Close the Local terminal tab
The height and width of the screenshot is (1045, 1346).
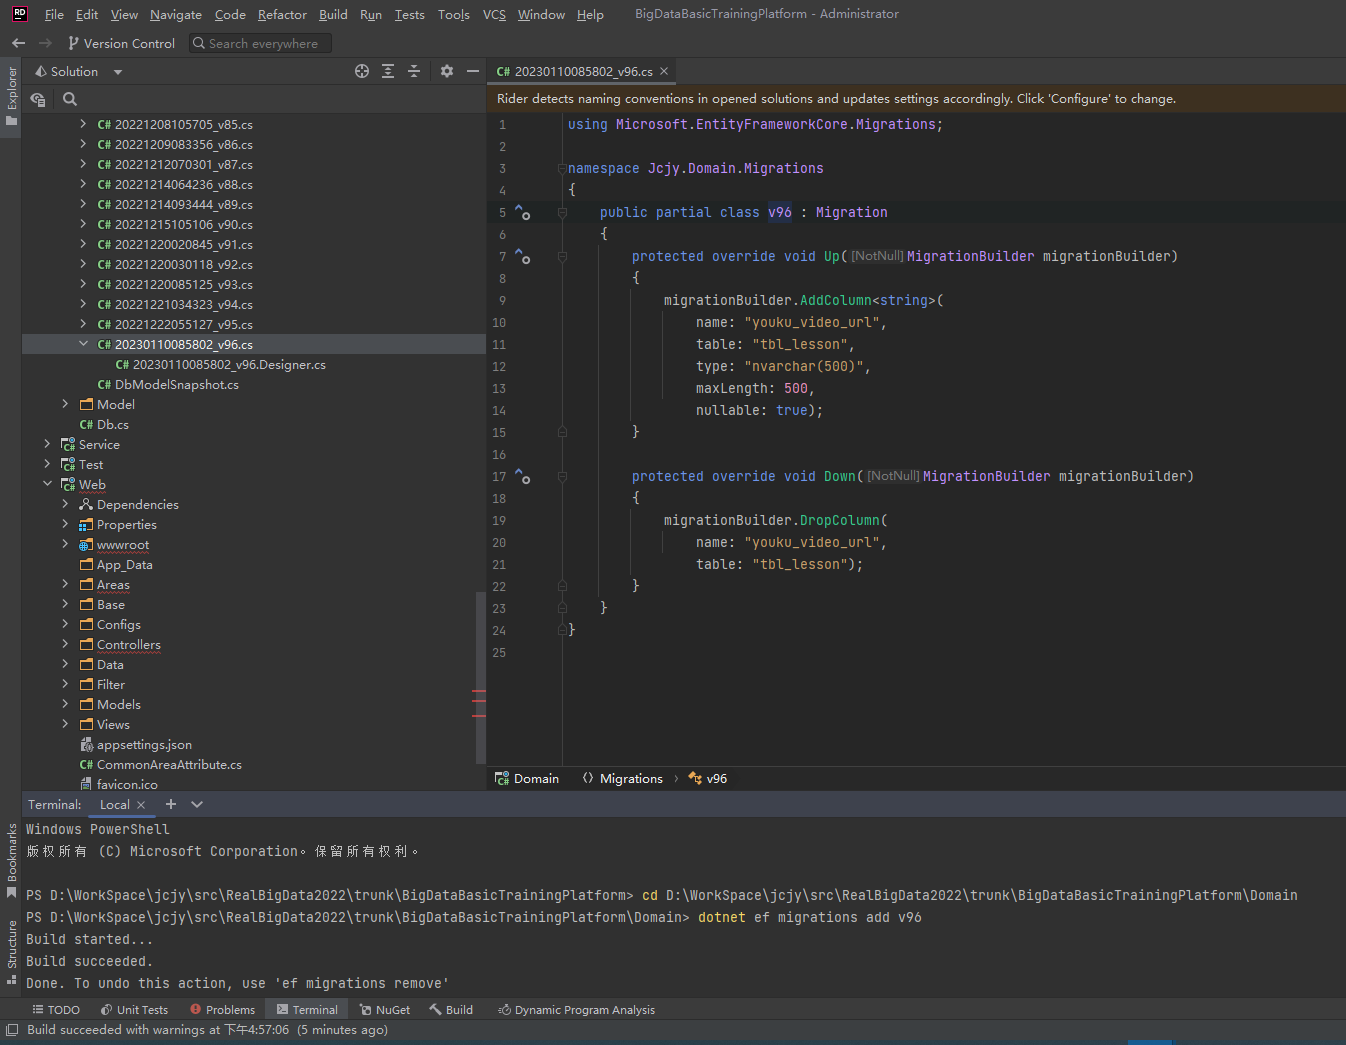tap(139, 804)
